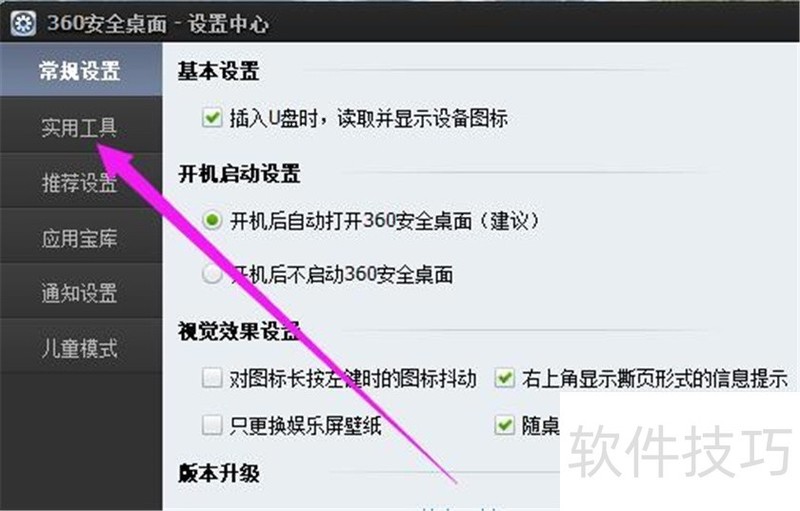Click the 360安全桌面 - 设置中心 window title
800x511 pixels.
(158, 23)
